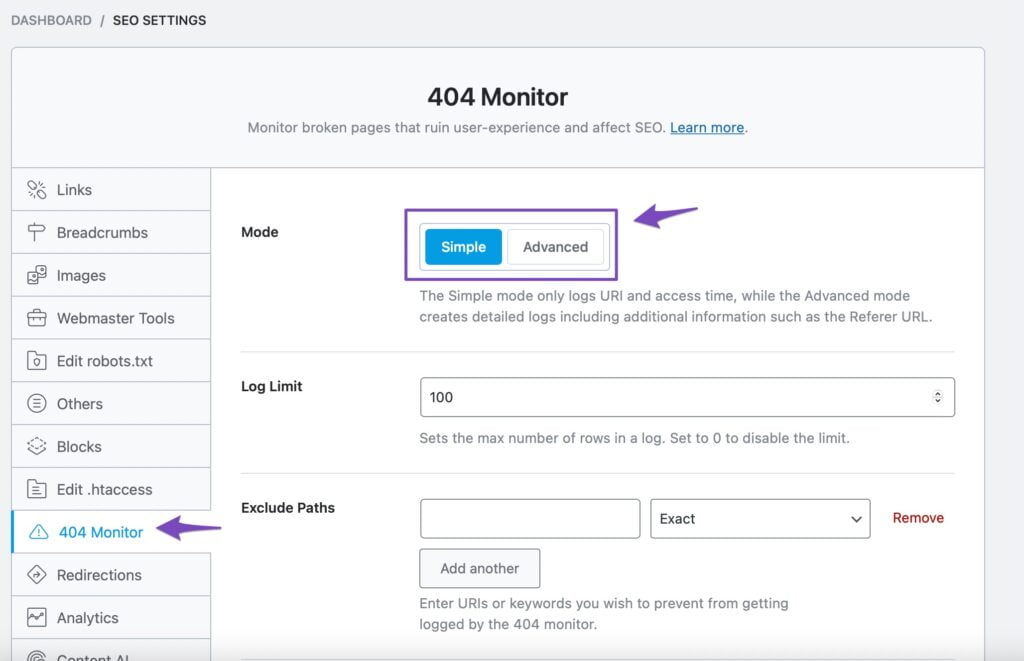The width and height of the screenshot is (1024, 661).
Task: Click the Links broken-chain icon
Action: [37, 189]
